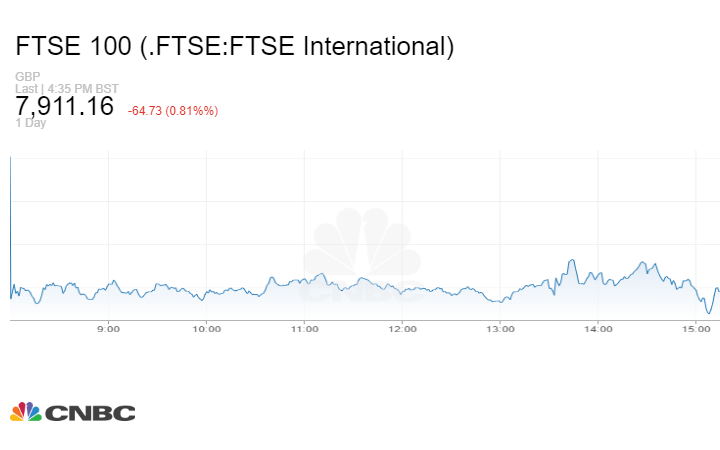Click the FTSE 100 chart title

pos(236,46)
